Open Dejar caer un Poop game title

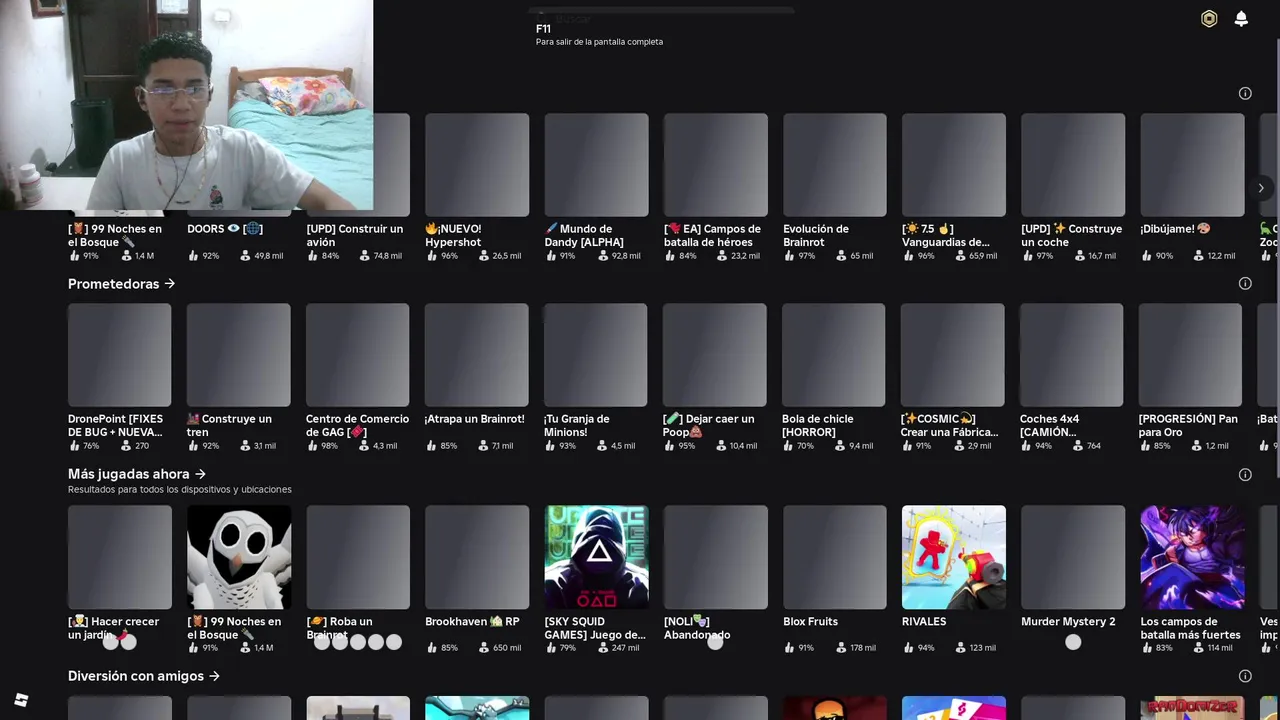pyautogui.click(x=708, y=425)
